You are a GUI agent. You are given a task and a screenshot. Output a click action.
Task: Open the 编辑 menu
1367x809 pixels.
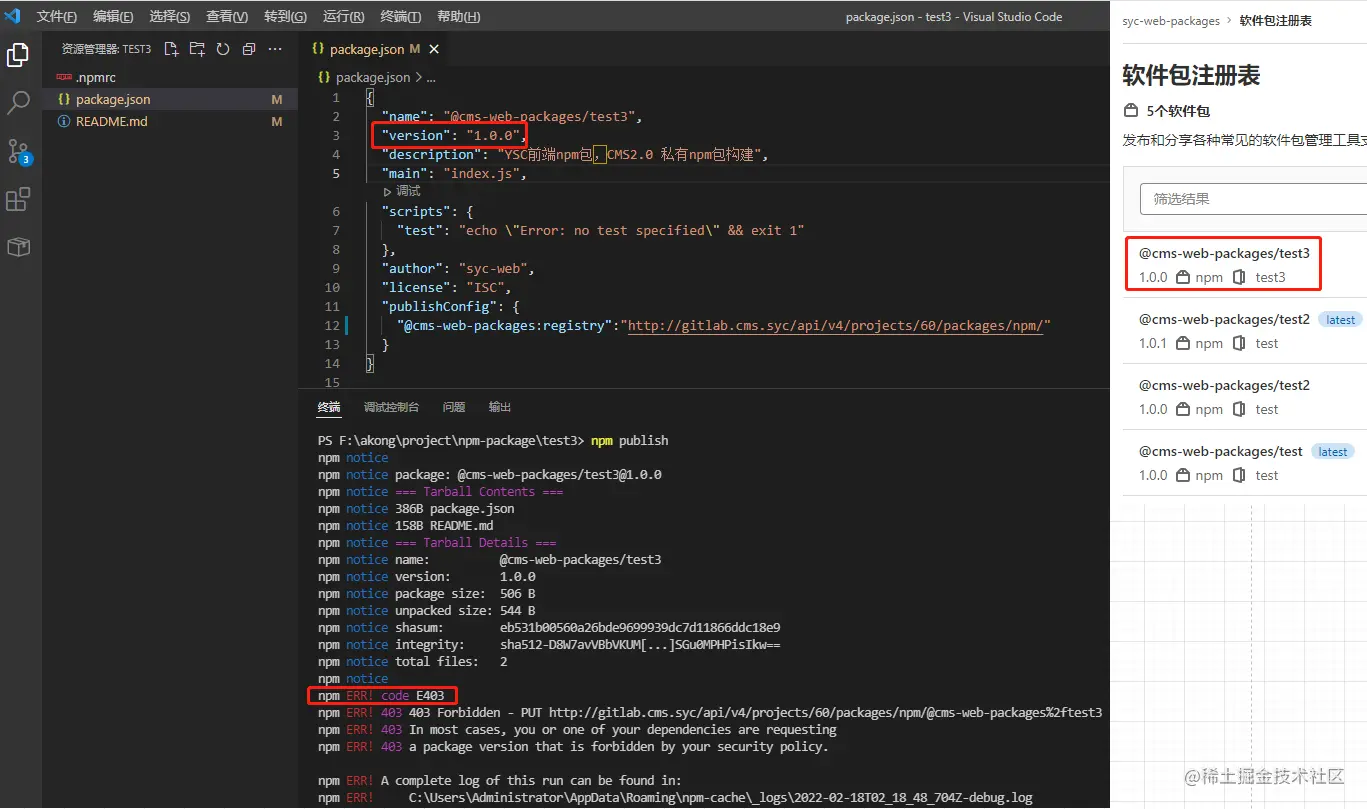113,17
